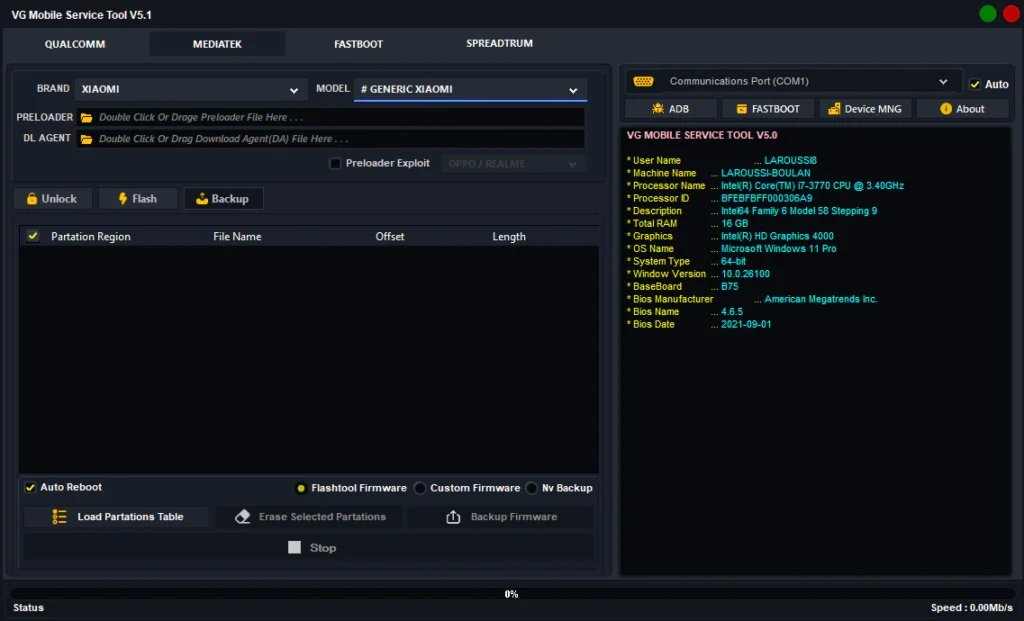Select the Unlock mode button
The width and height of the screenshot is (1024, 621).
[x=52, y=199]
